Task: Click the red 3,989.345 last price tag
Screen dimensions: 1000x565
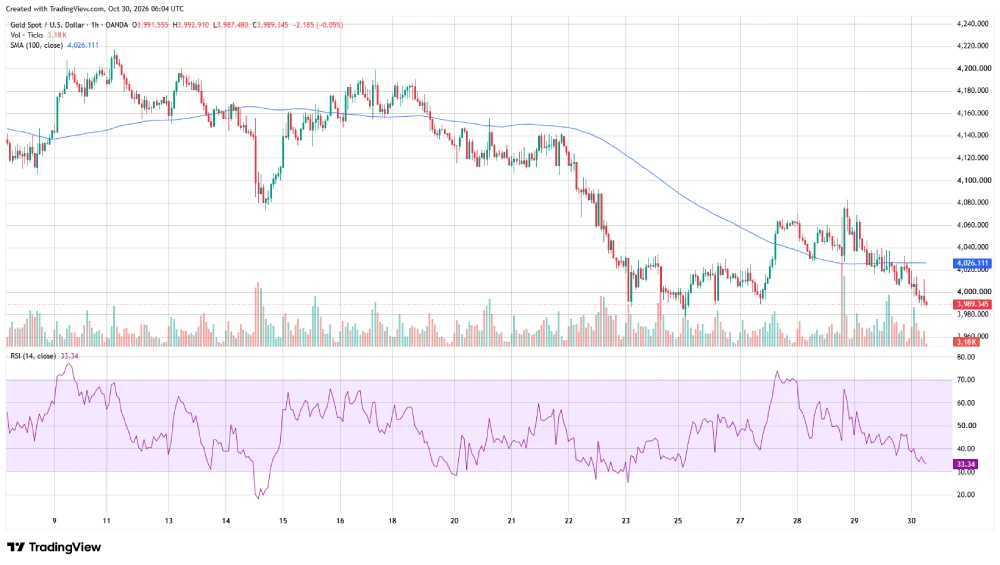Action: pos(972,304)
